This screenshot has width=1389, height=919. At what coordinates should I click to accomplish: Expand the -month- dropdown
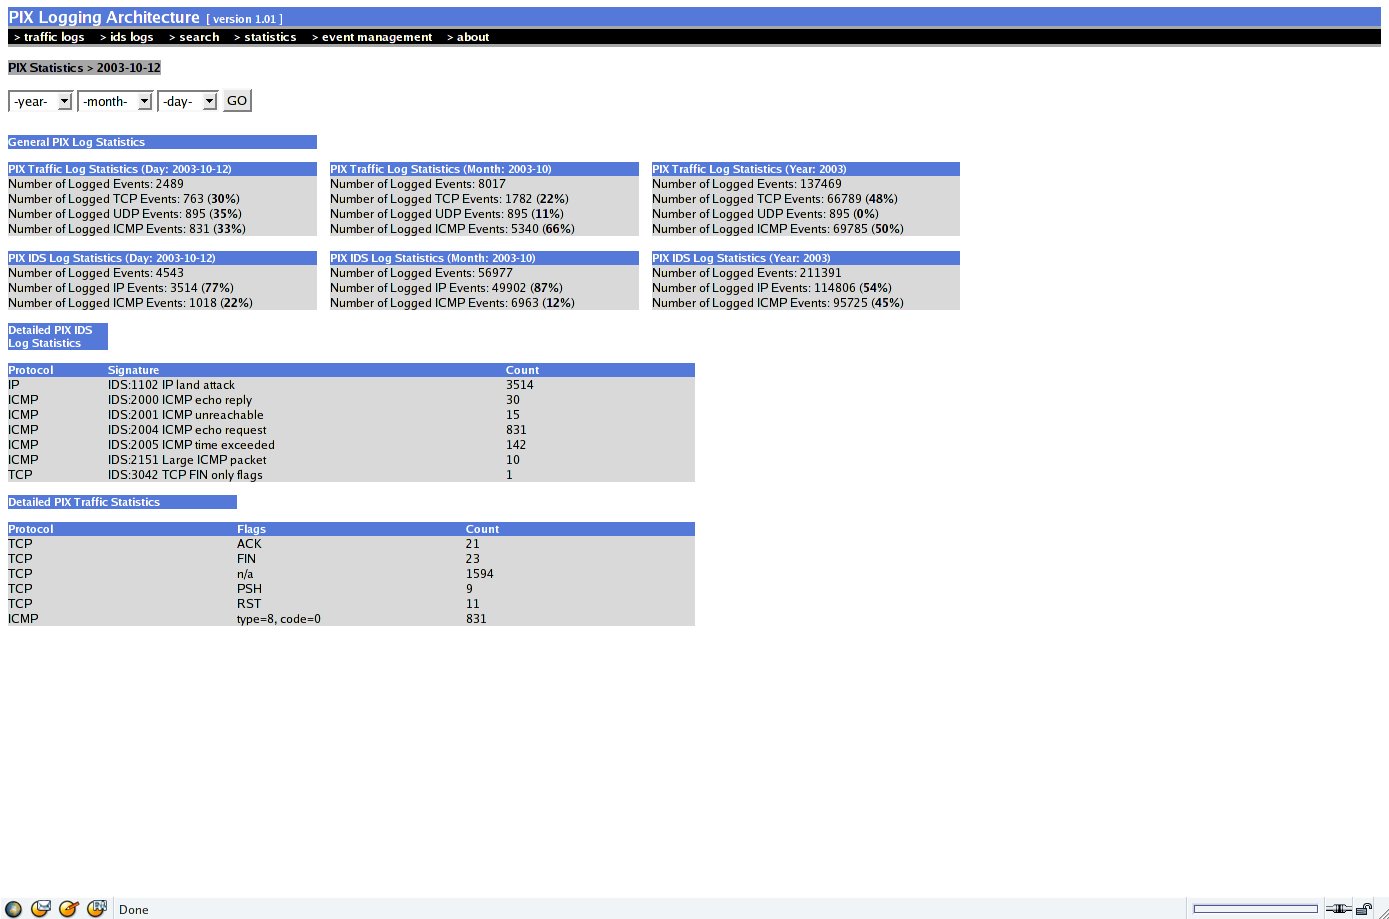point(114,101)
